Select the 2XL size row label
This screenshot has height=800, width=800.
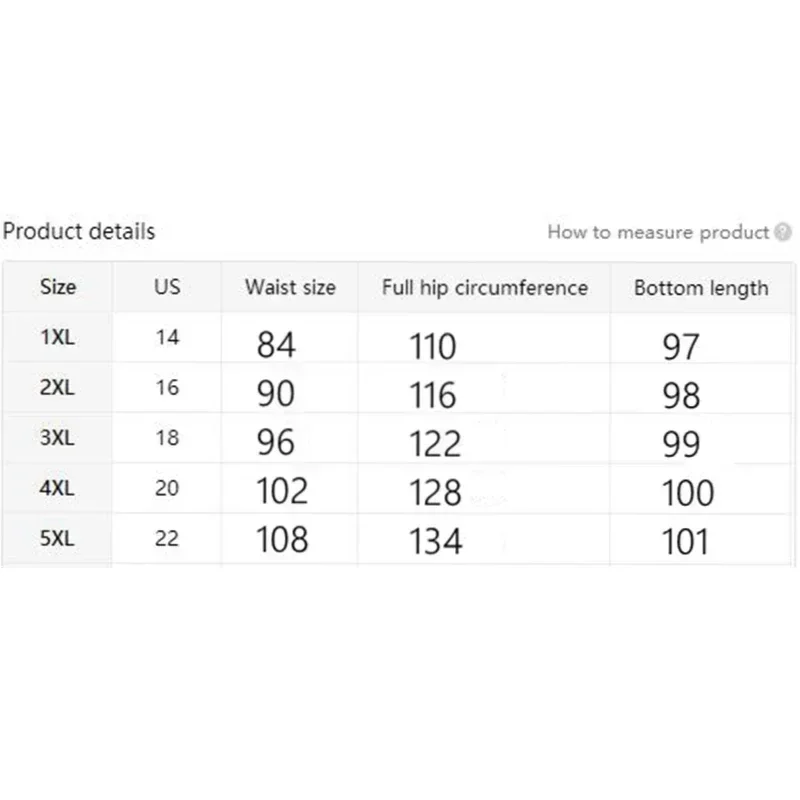(57, 388)
